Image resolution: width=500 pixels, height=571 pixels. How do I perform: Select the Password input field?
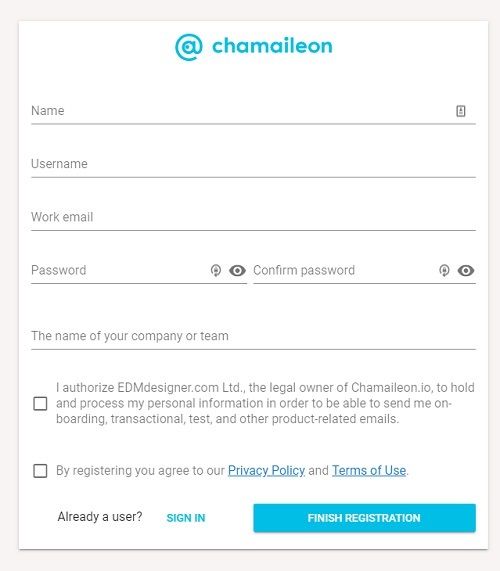point(120,270)
